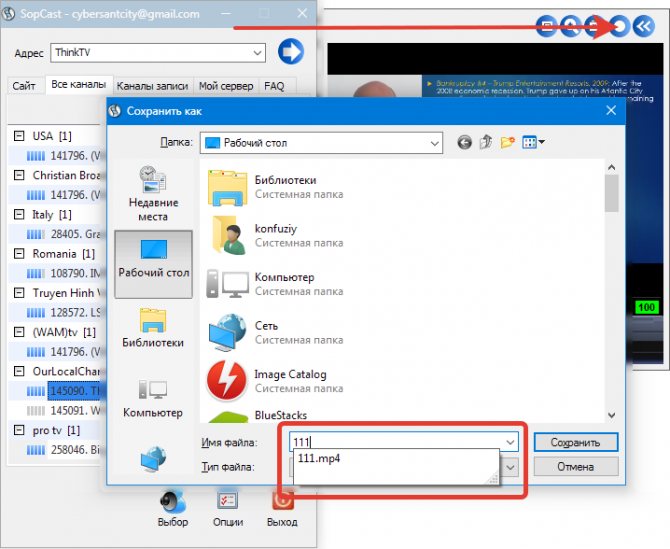This screenshot has height=549, width=670.
Task: Collapse the Christian Broadcasting group
Action: 19,175
